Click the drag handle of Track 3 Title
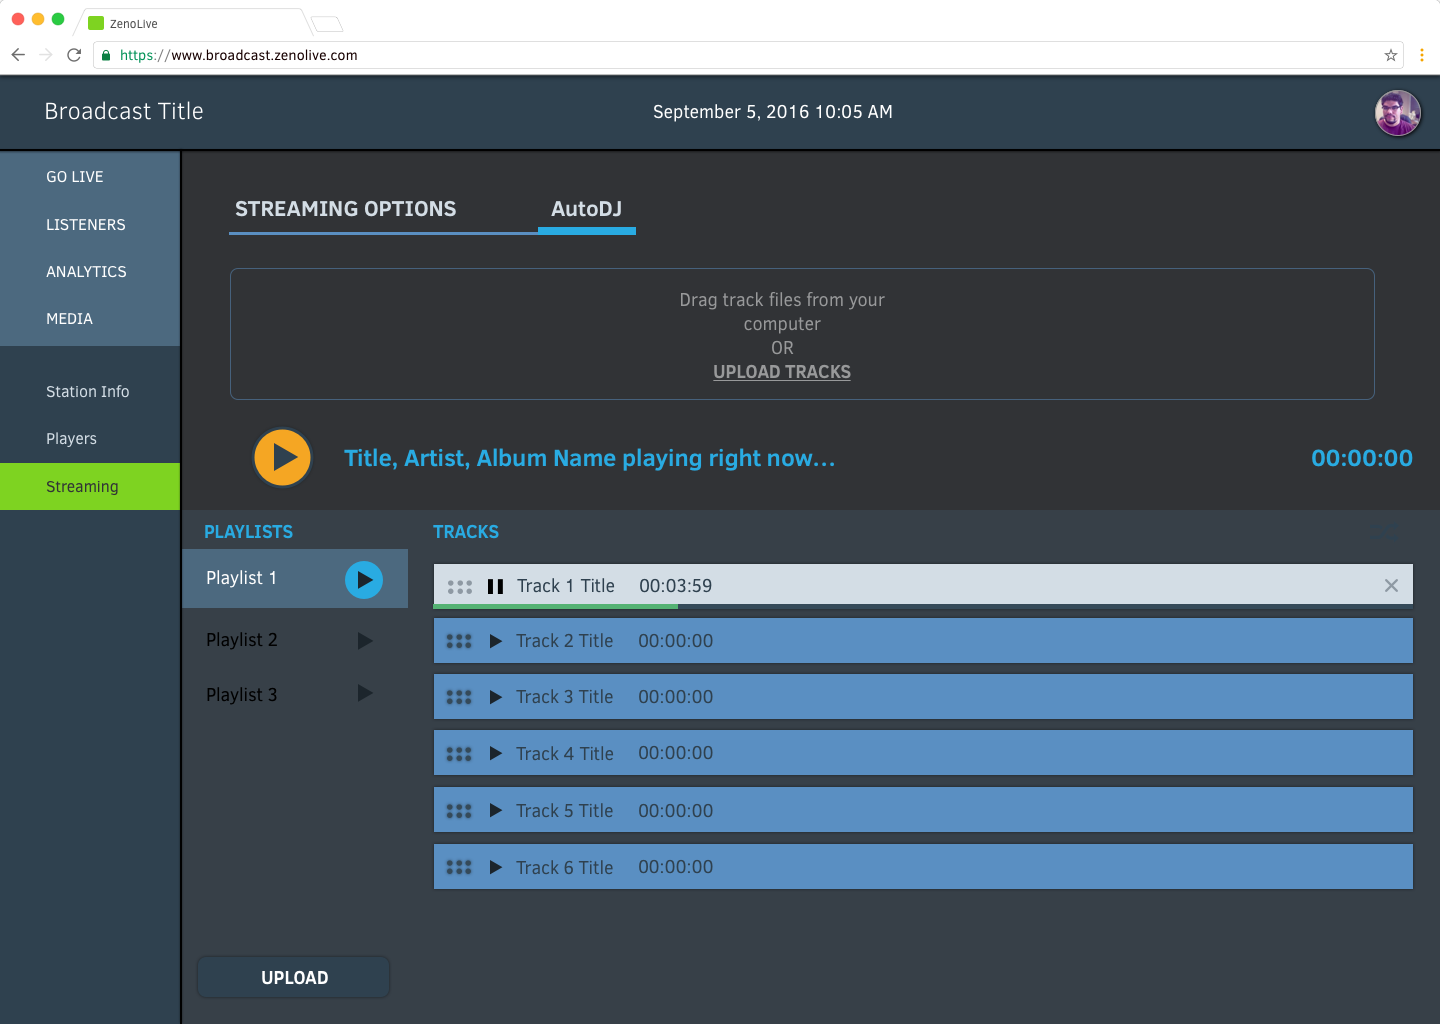Image resolution: width=1440 pixels, height=1024 pixels. [x=459, y=698]
